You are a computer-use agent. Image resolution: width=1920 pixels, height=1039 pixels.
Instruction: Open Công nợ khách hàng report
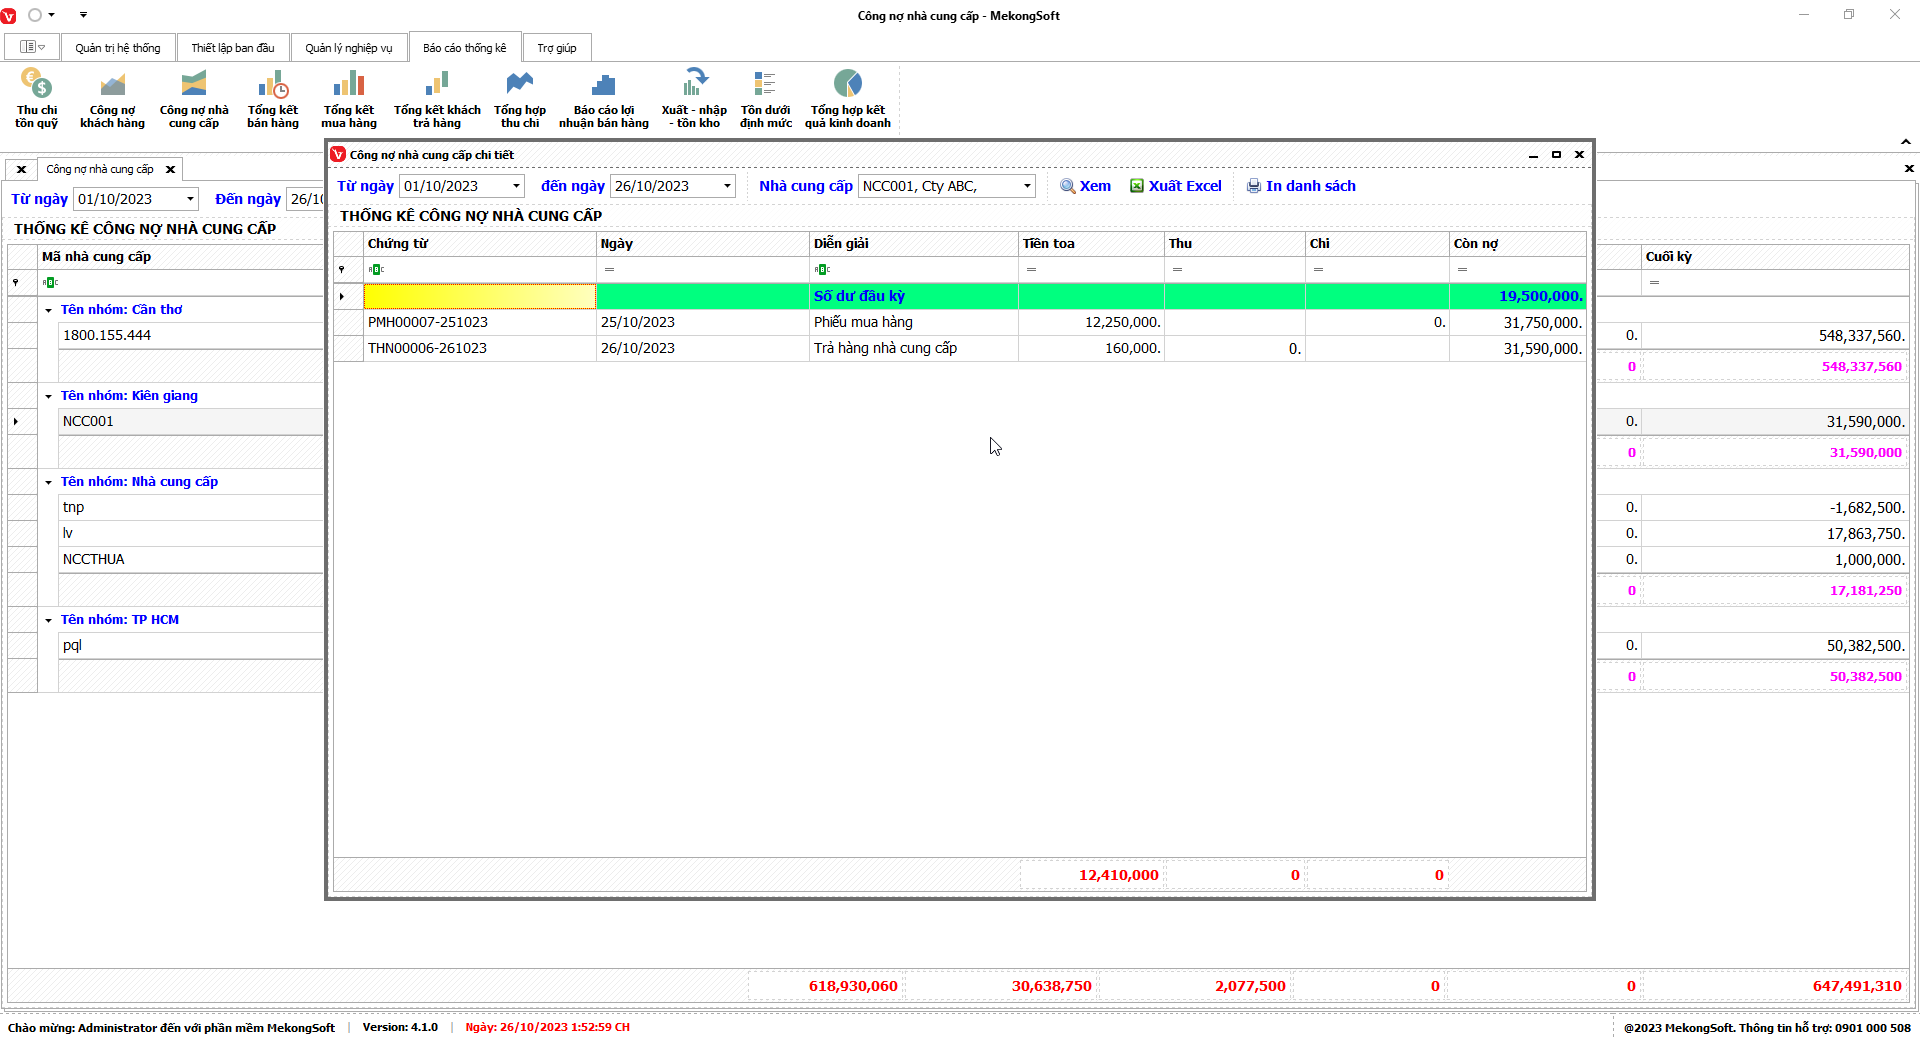coord(112,98)
